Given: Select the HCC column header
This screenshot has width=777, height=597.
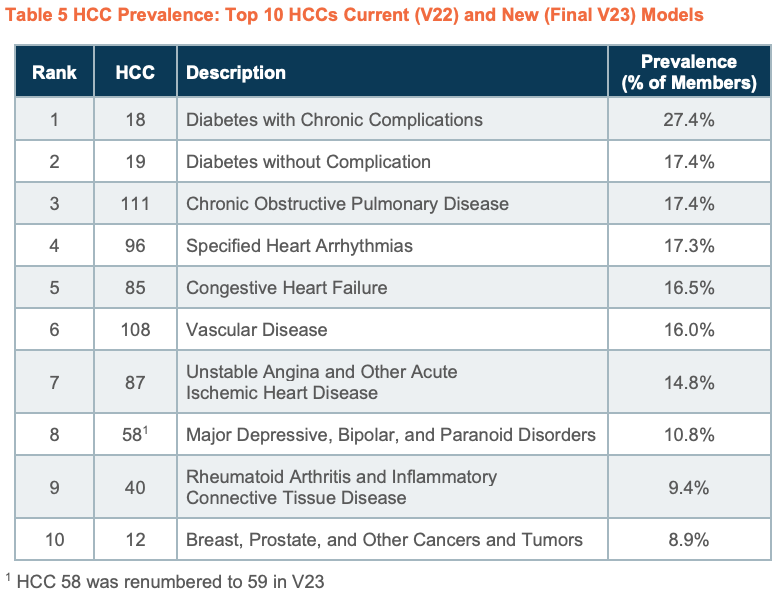Looking at the screenshot, I should coord(135,72).
